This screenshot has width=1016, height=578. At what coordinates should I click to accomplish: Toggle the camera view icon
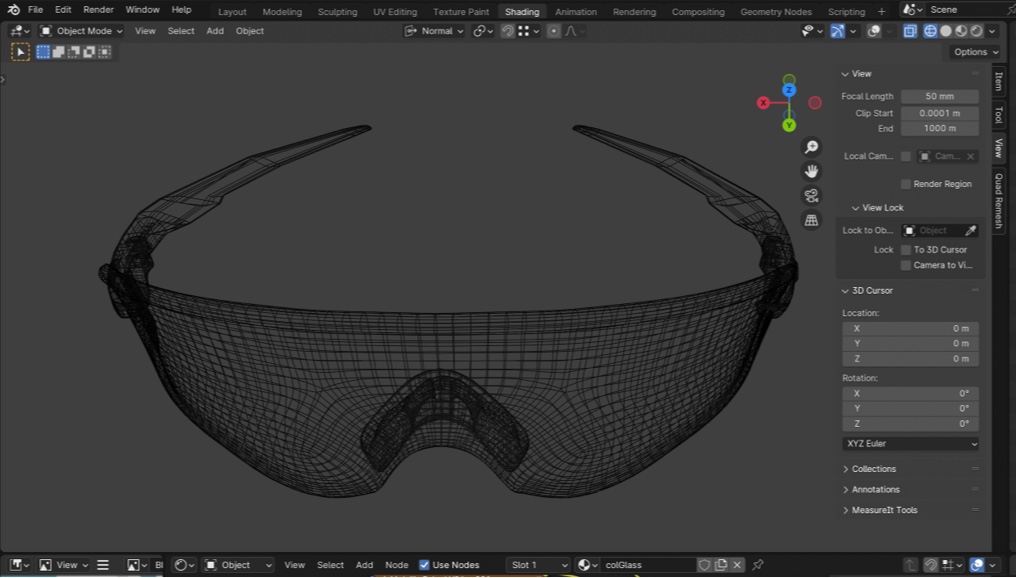(811, 195)
